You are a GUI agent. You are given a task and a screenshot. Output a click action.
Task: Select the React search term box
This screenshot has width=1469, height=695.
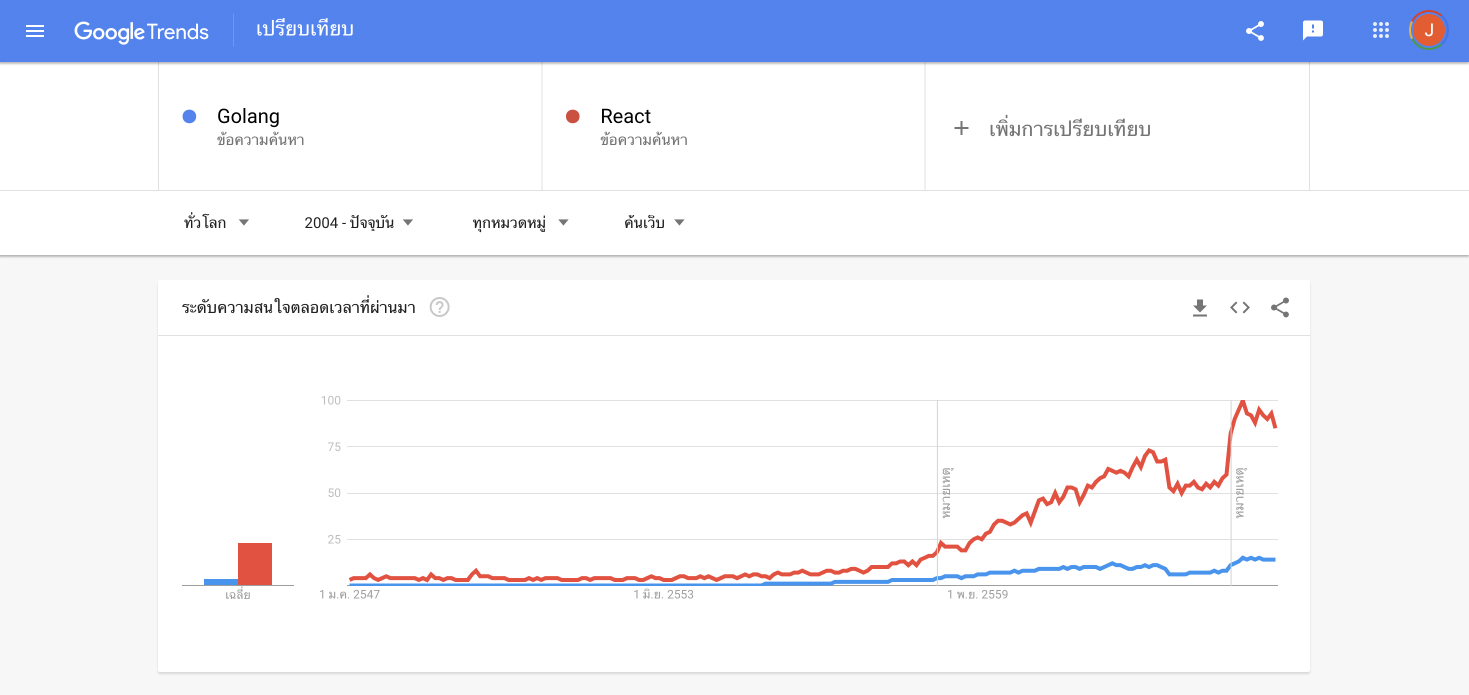click(733, 127)
